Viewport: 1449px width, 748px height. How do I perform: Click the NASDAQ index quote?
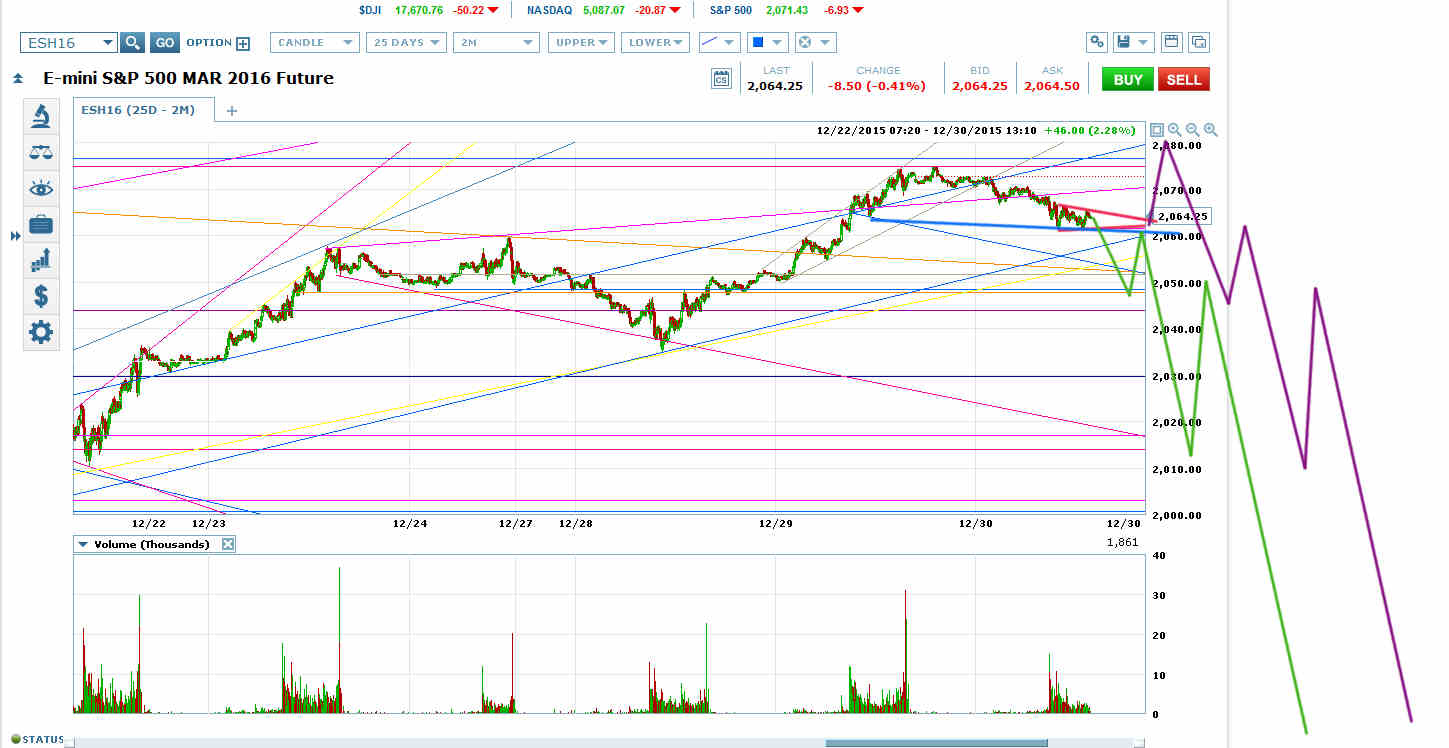tap(605, 9)
